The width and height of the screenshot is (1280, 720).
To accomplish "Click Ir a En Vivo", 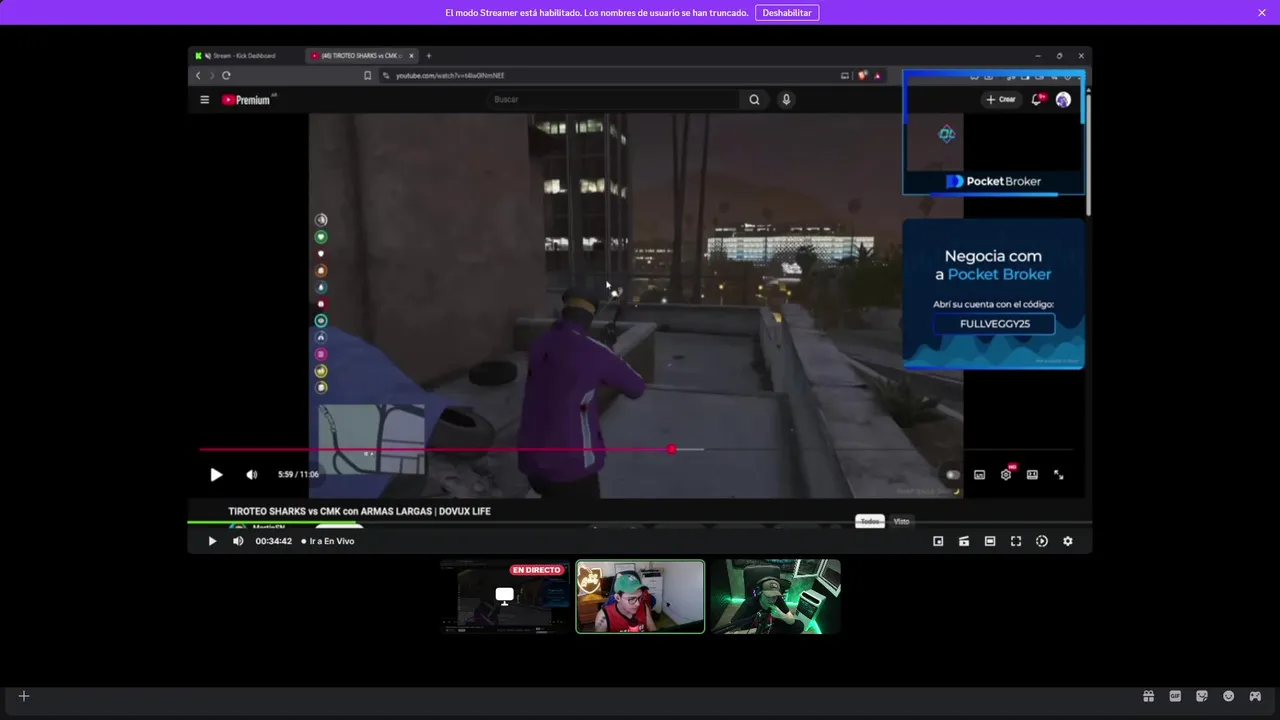I will tap(328, 541).
